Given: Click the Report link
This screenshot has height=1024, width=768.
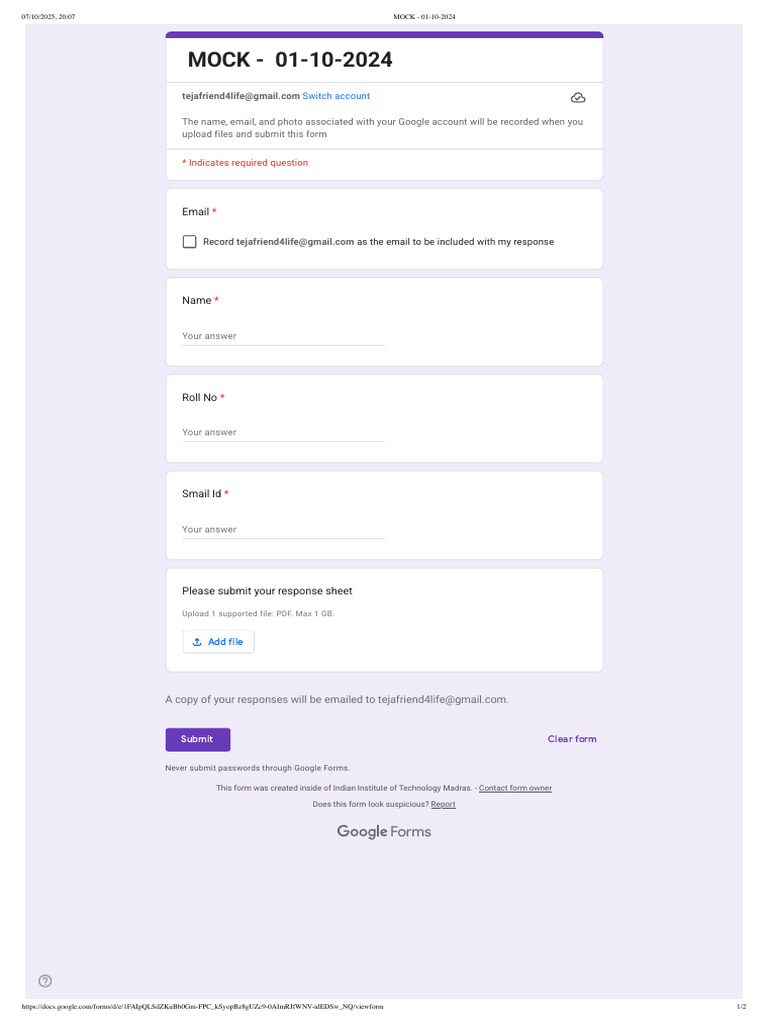Looking at the screenshot, I should 443,805.
